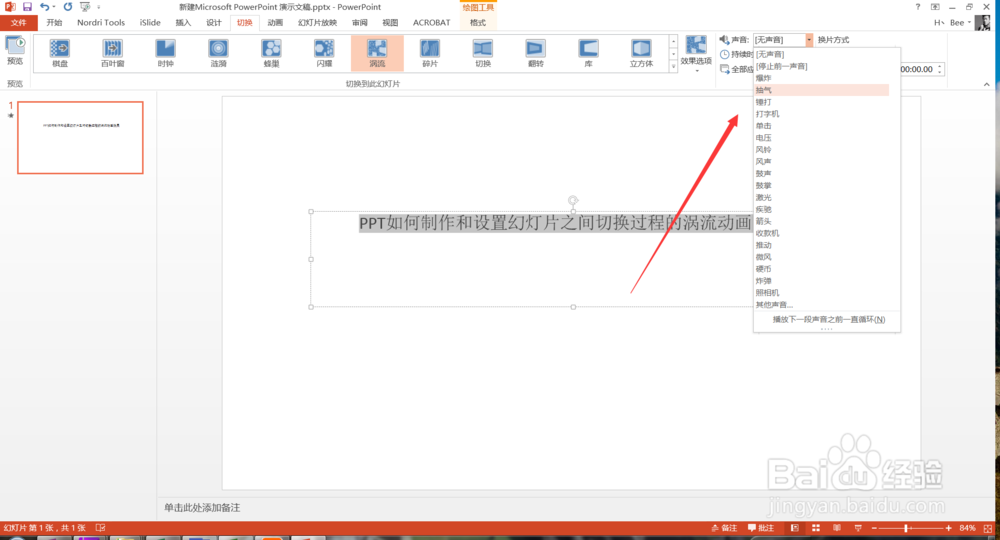Select the 棋盘 checkerboard transition
The width and height of the screenshot is (1000, 540).
click(x=60, y=52)
